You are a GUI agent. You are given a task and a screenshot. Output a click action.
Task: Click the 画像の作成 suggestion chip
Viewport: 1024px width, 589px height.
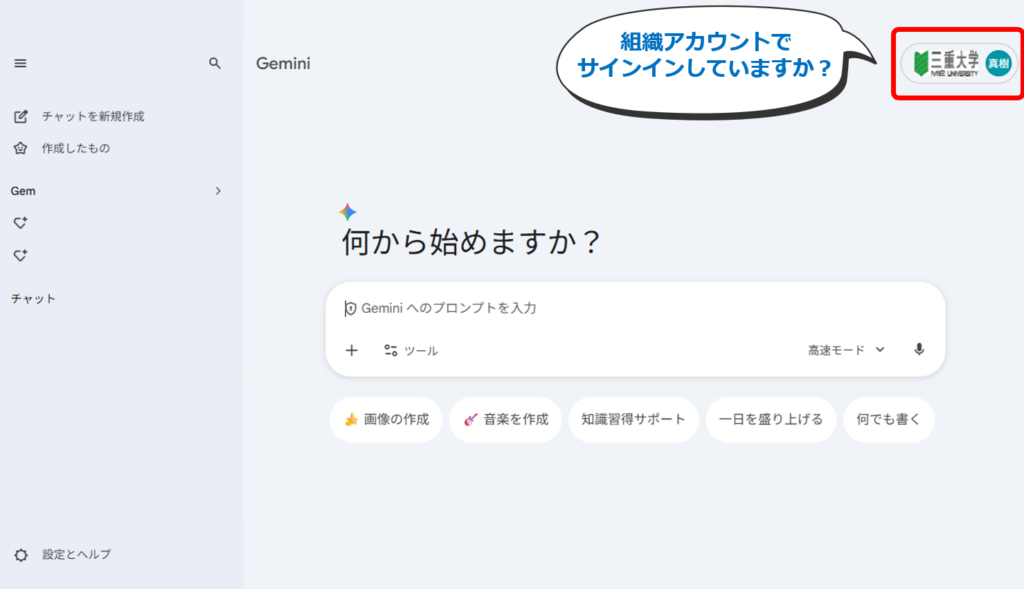pos(386,419)
